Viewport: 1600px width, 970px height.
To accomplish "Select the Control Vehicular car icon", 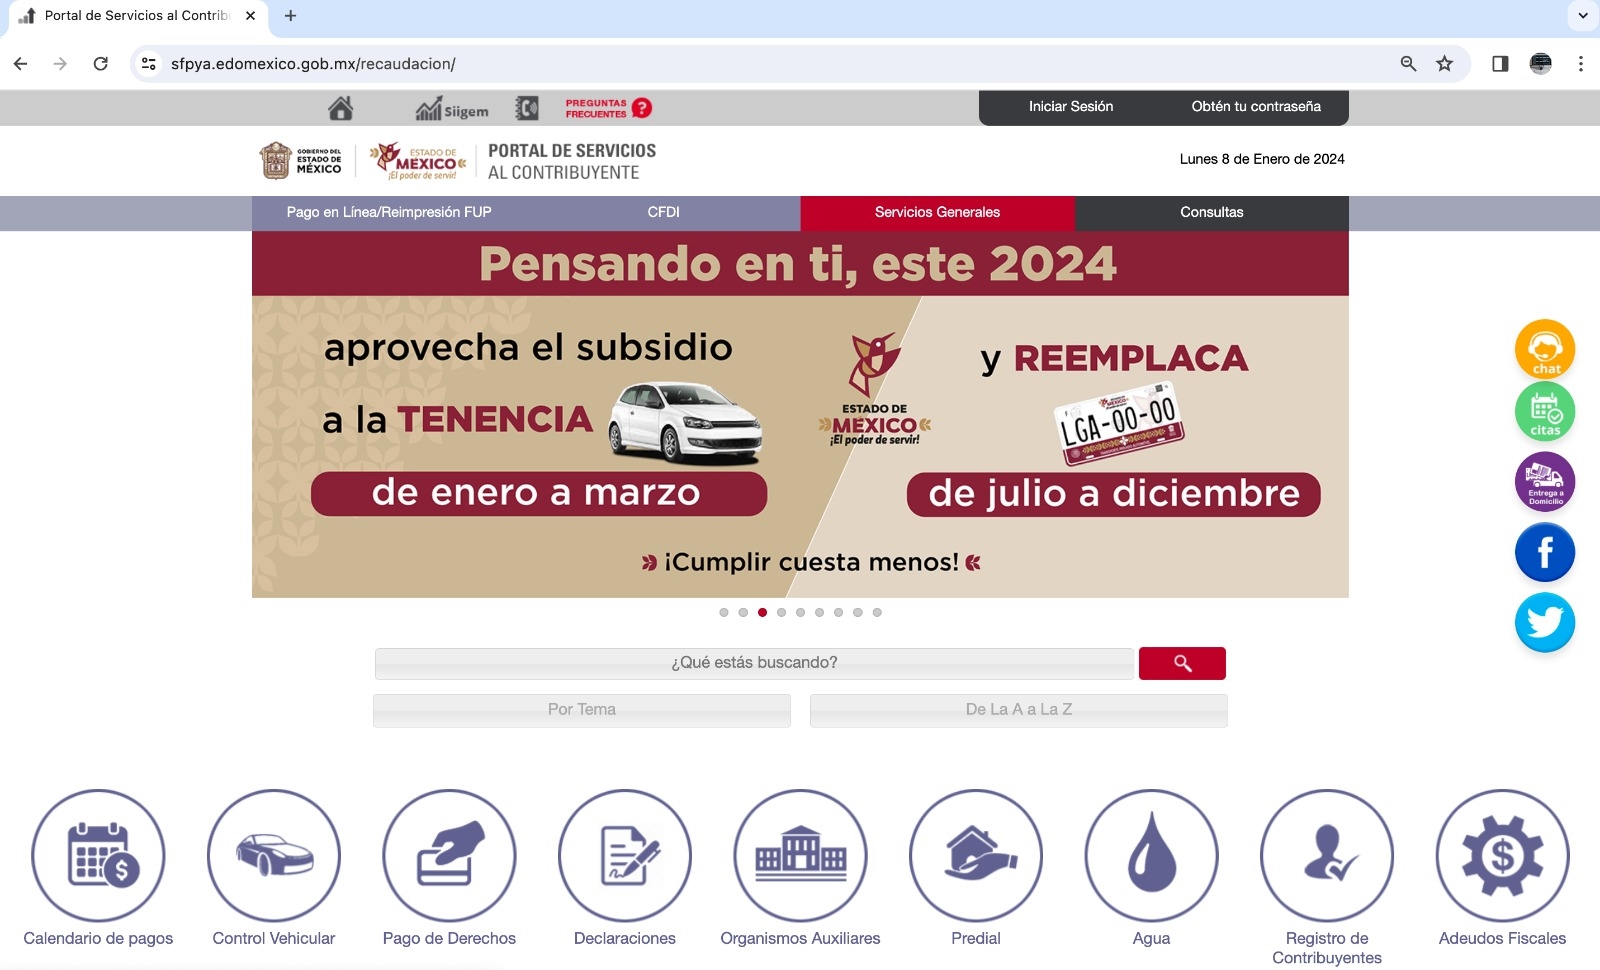I will [x=273, y=855].
